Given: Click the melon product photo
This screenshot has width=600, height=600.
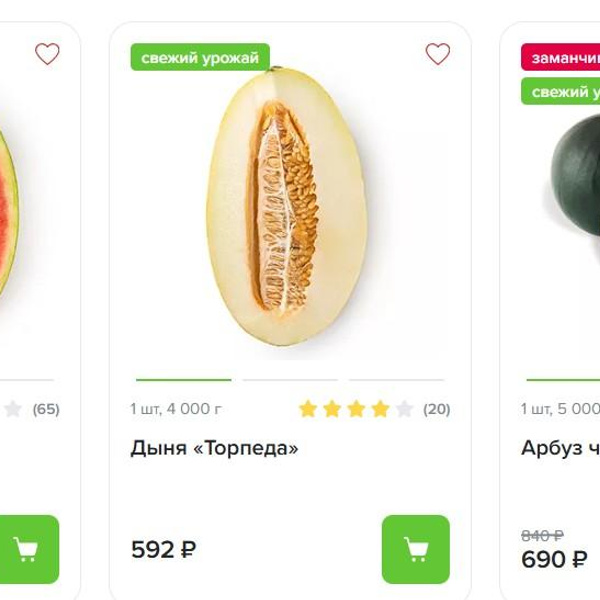Looking at the screenshot, I should [x=290, y=205].
